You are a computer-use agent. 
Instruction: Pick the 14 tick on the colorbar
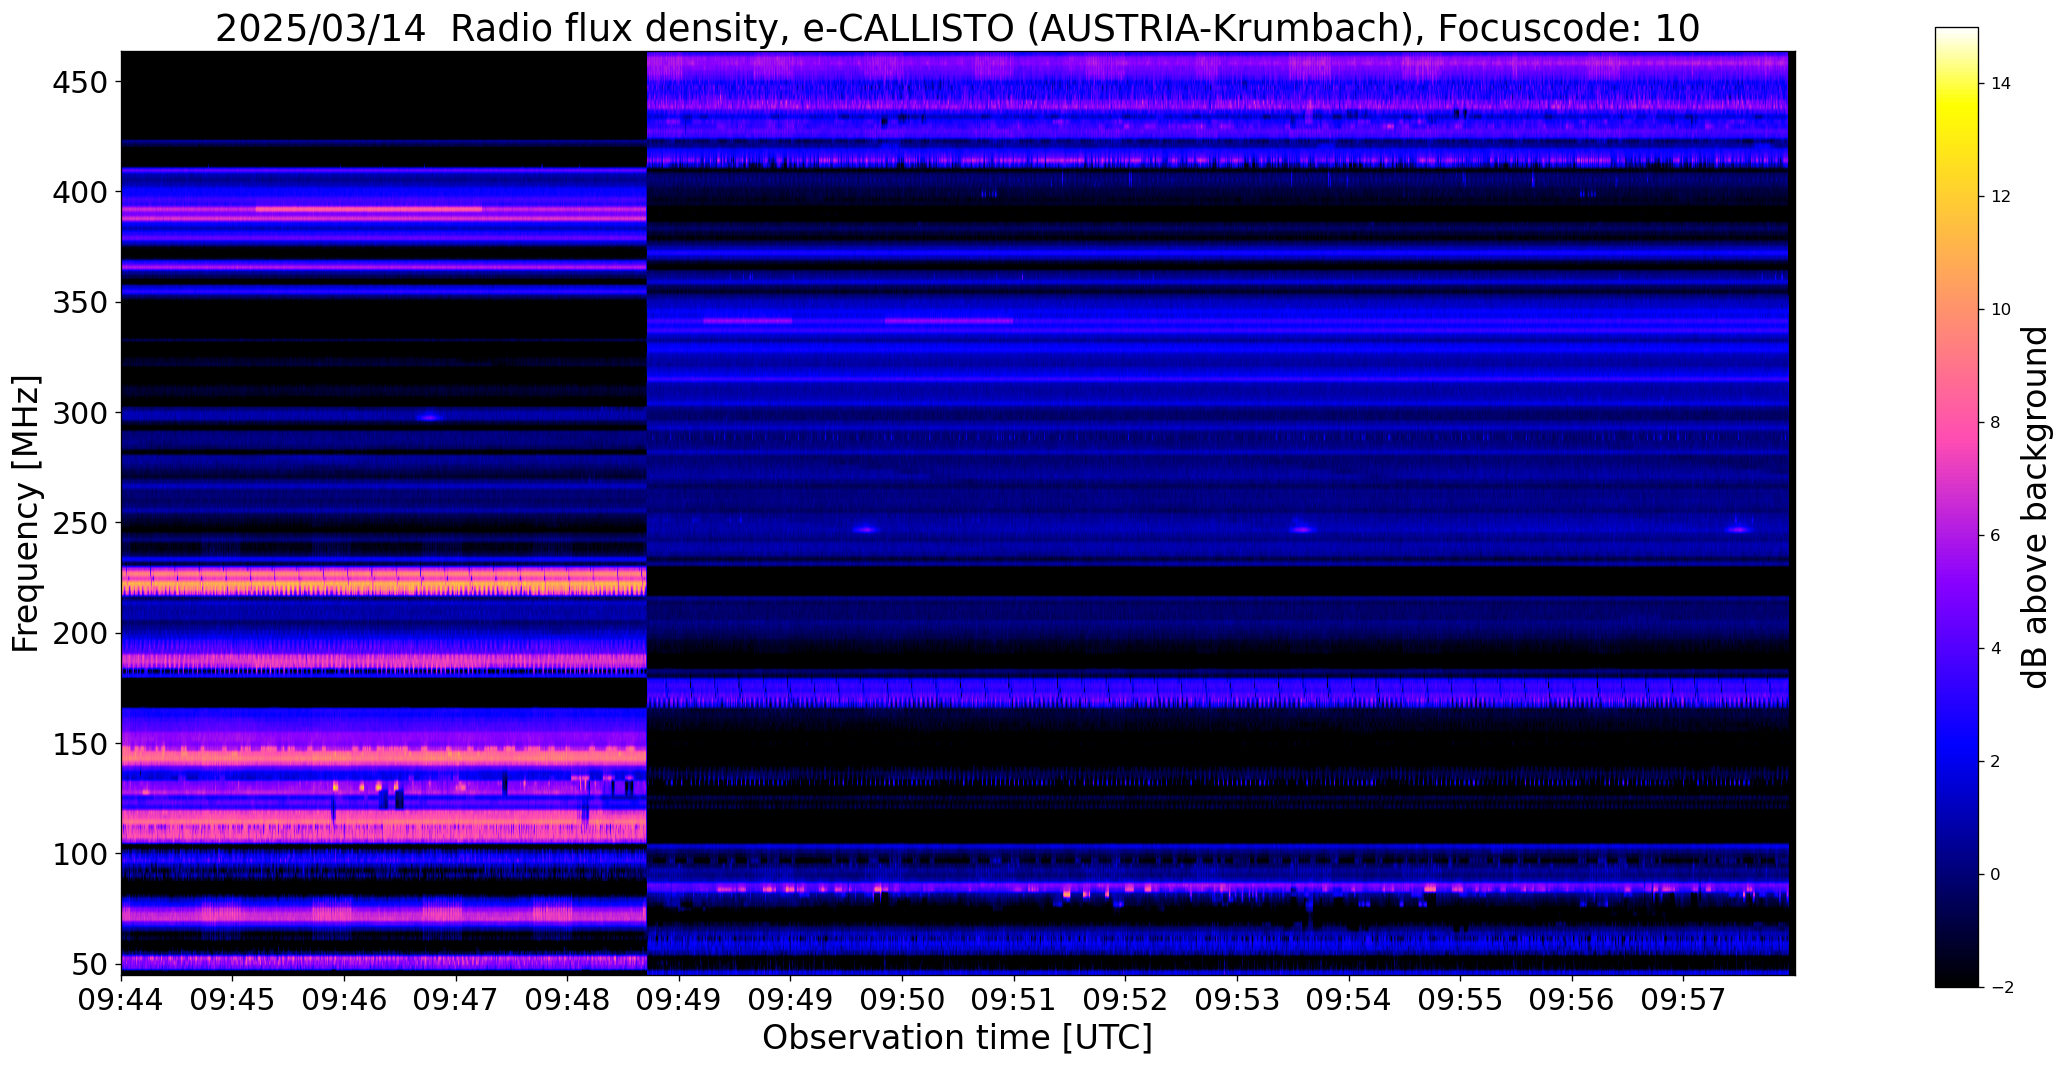2001,84
